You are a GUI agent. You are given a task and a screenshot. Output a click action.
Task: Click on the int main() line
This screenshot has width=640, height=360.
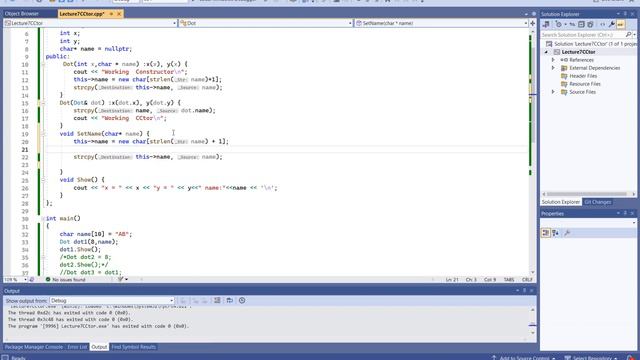(x=63, y=218)
